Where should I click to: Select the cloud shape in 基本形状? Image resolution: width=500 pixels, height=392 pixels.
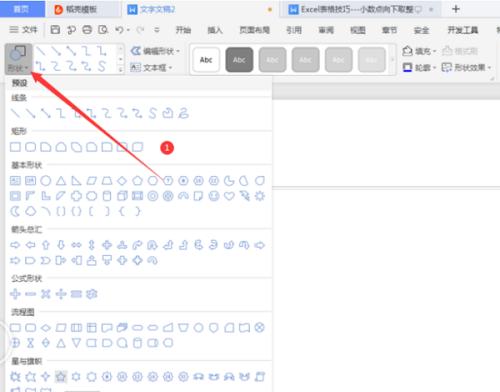coord(31,211)
